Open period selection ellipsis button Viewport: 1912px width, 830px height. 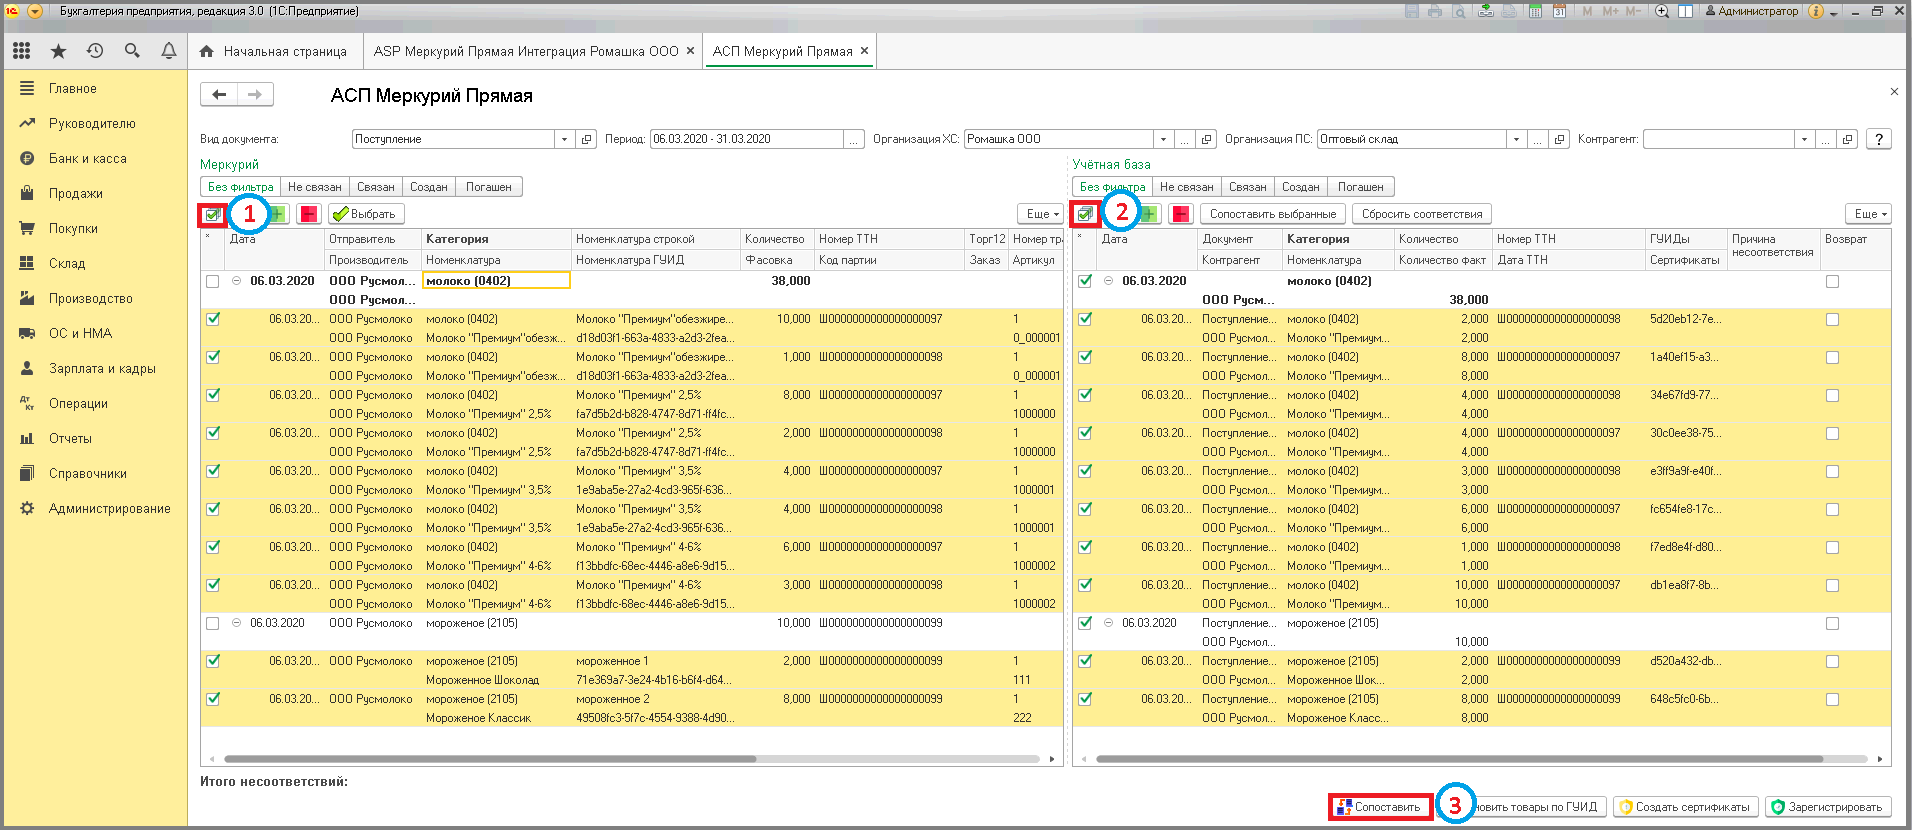point(854,139)
